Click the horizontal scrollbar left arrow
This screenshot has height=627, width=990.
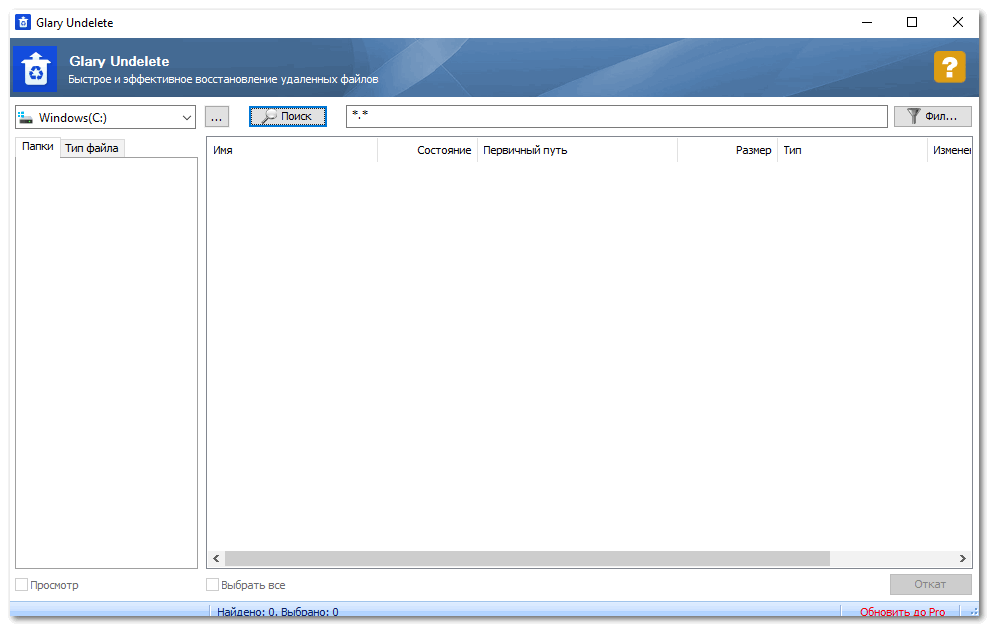click(216, 558)
